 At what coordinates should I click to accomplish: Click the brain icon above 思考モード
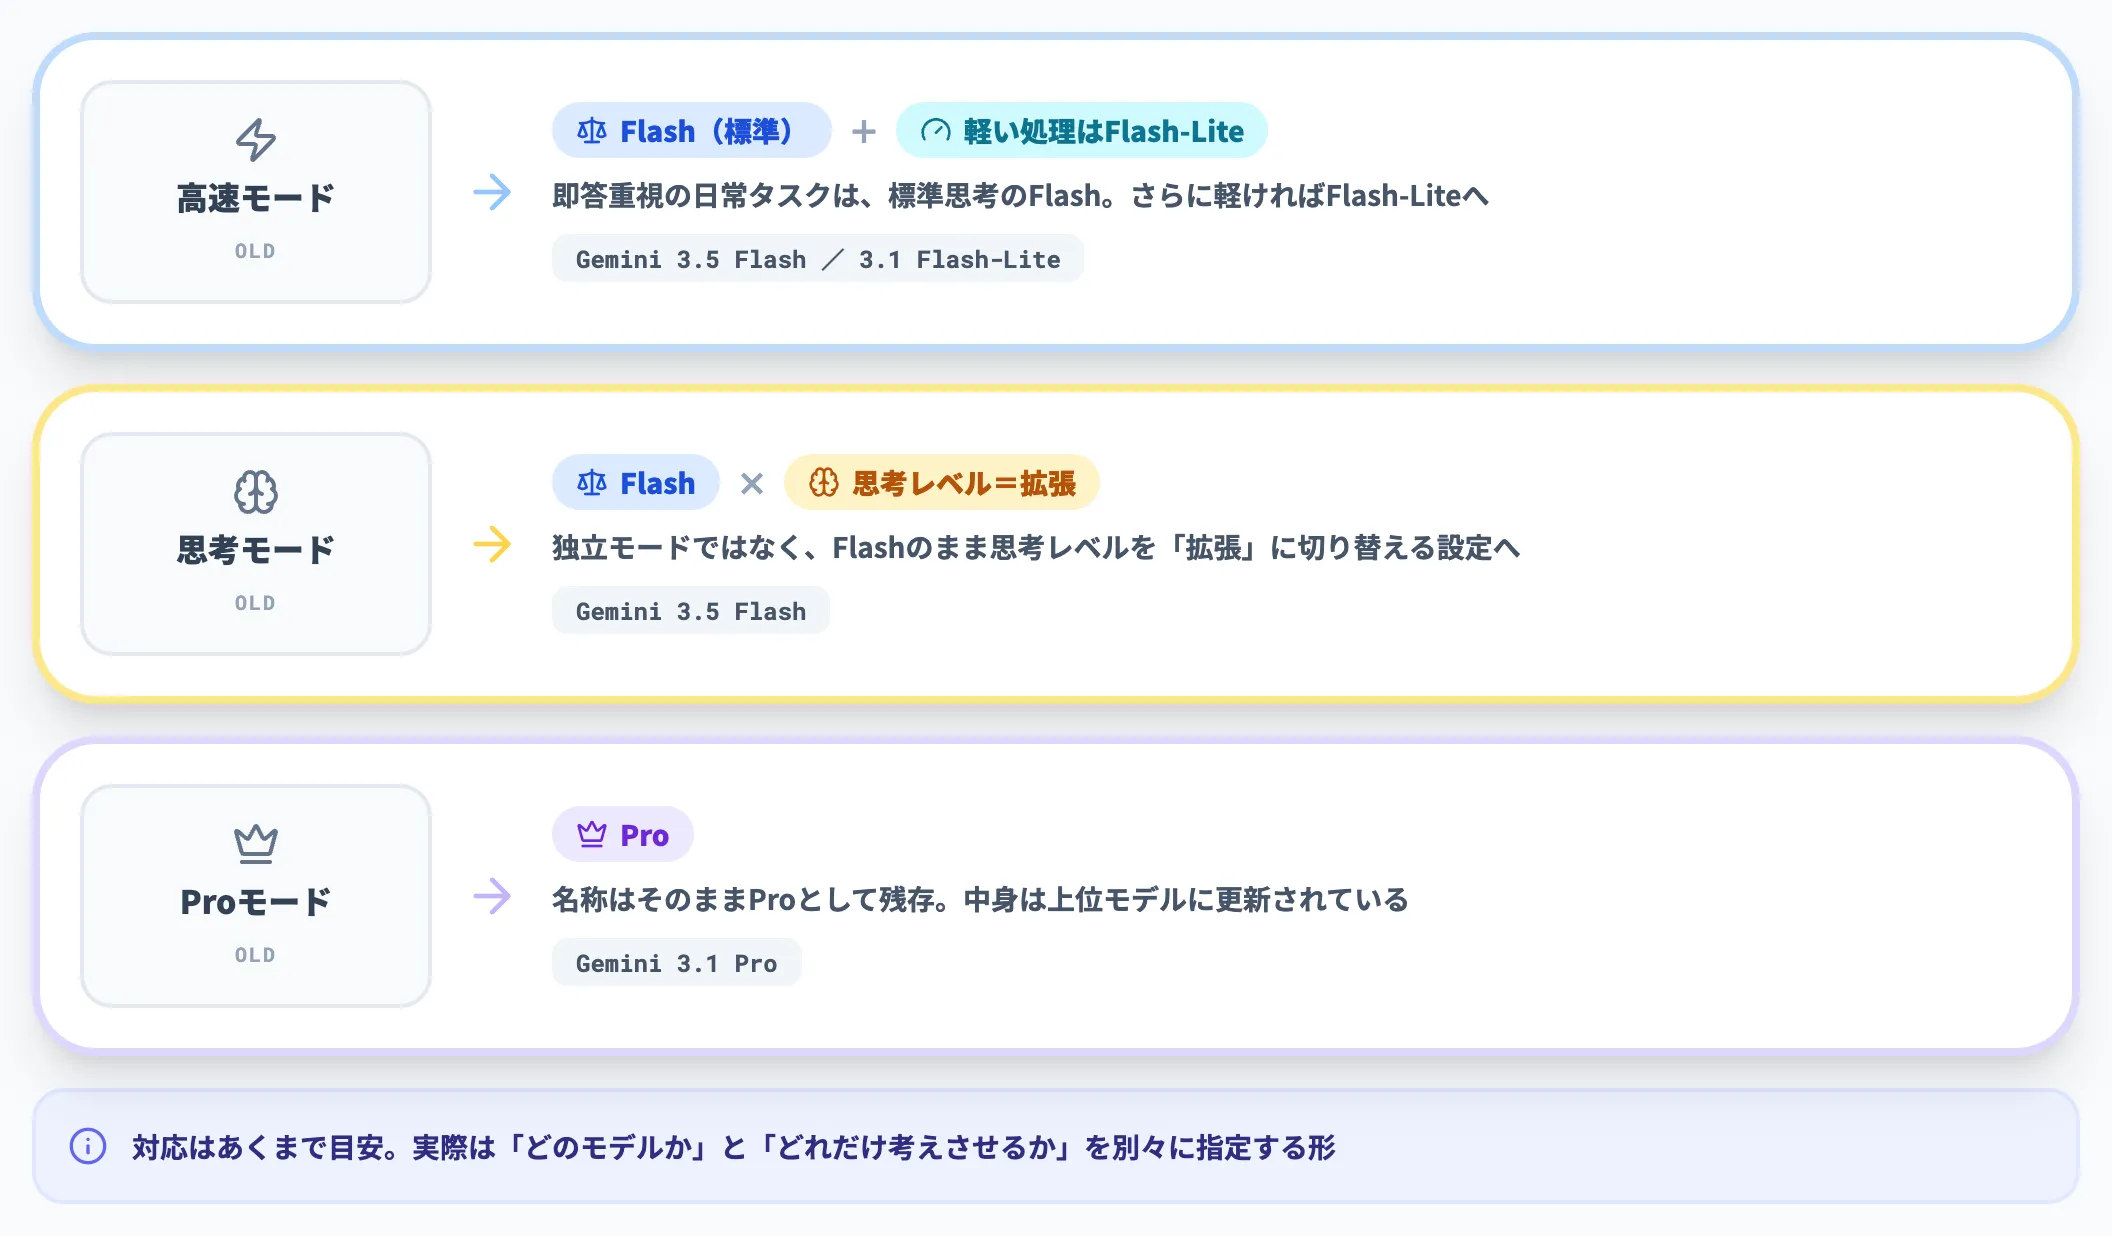[256, 492]
